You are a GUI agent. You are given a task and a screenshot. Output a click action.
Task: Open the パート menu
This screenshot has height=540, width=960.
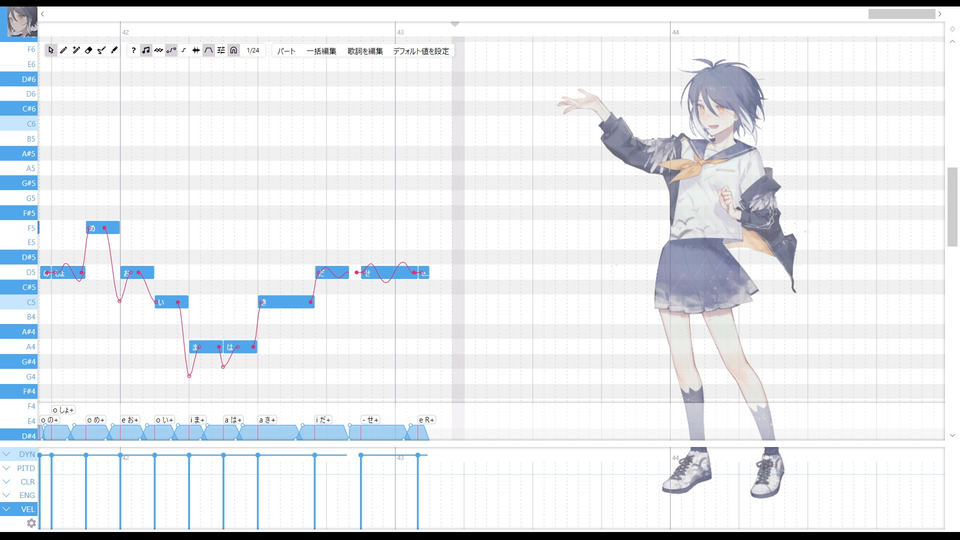pyautogui.click(x=286, y=51)
